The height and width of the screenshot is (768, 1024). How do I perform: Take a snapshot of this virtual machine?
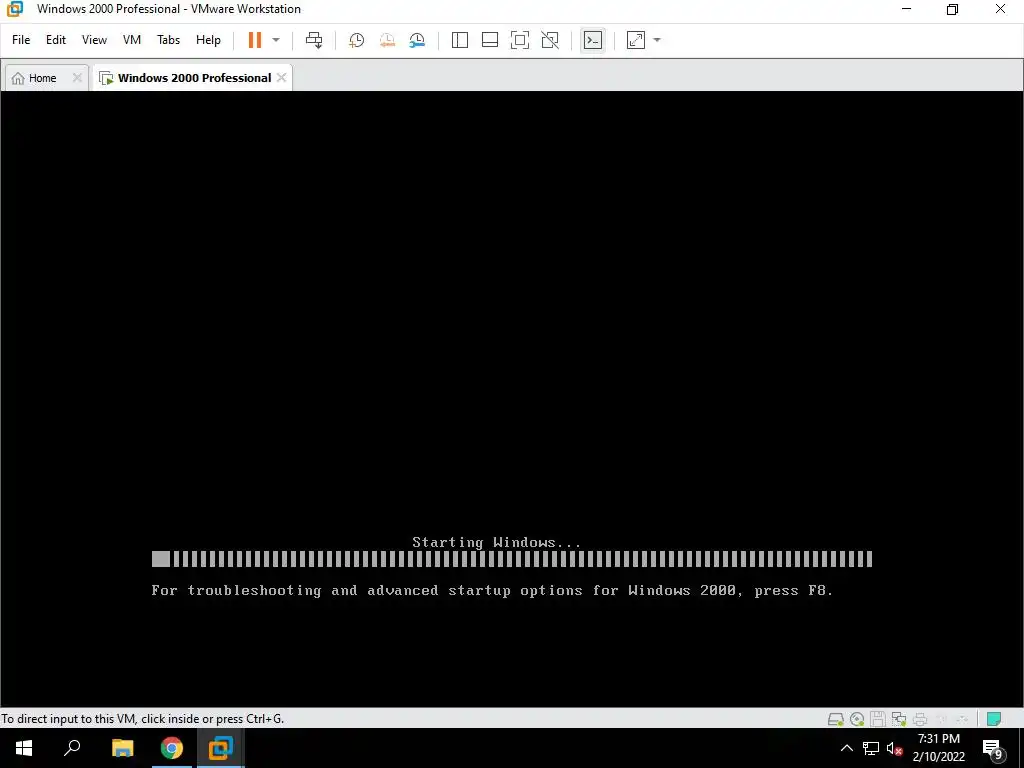(x=357, y=40)
